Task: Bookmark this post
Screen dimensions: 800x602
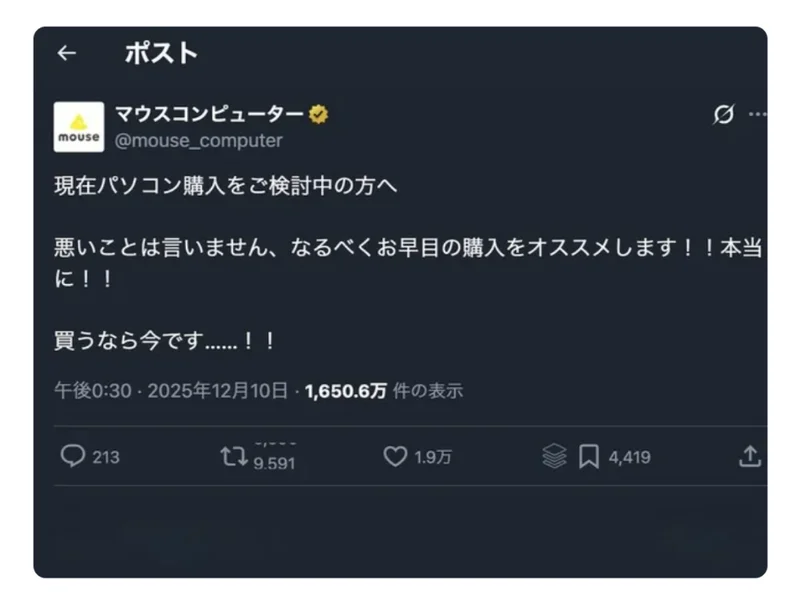Action: click(589, 456)
